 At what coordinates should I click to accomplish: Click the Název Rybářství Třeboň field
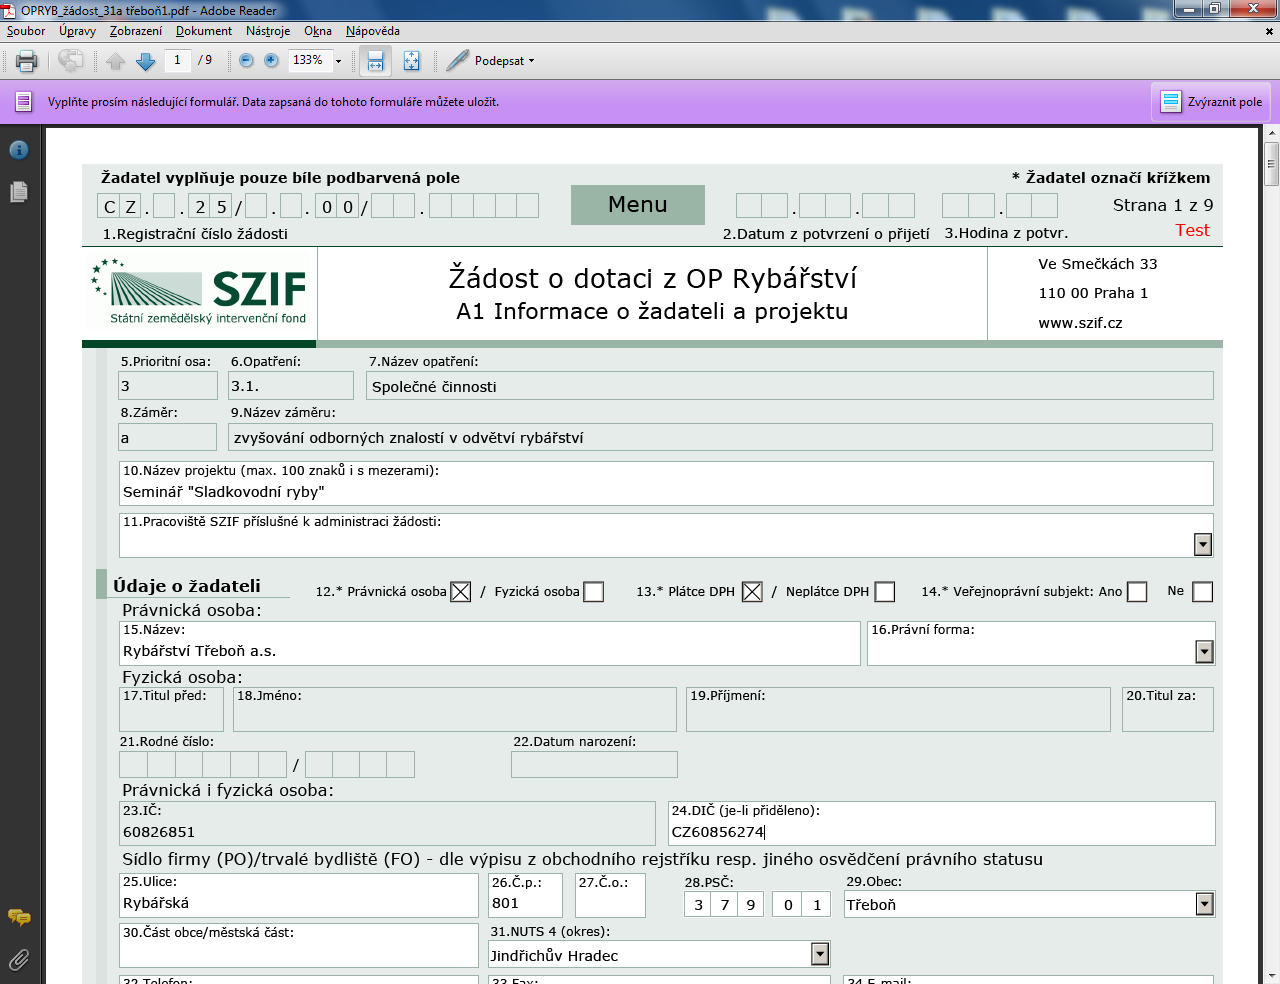(489, 643)
